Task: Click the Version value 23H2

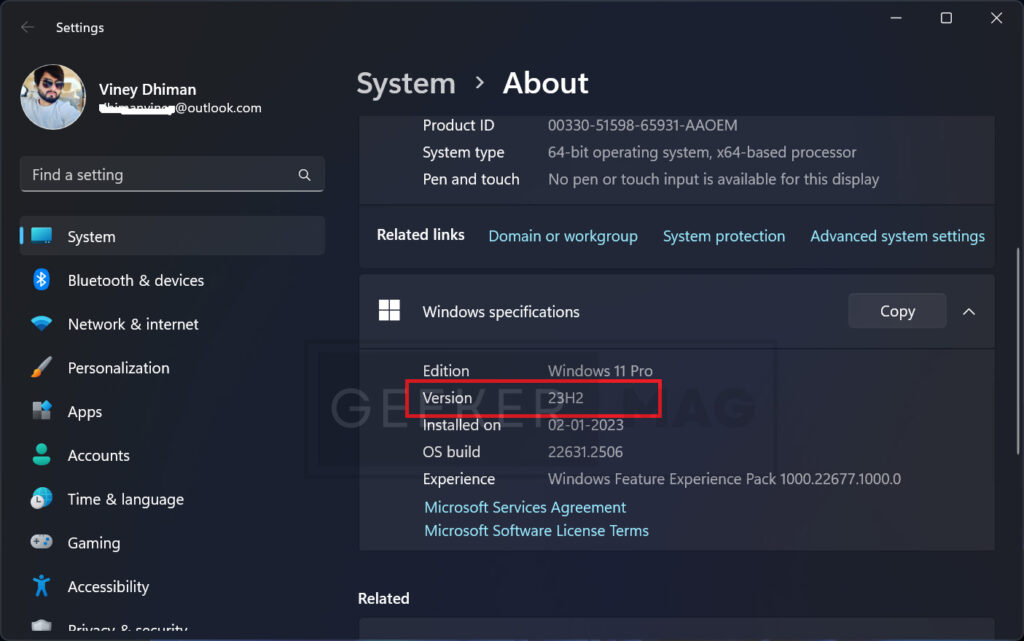Action: (566, 398)
